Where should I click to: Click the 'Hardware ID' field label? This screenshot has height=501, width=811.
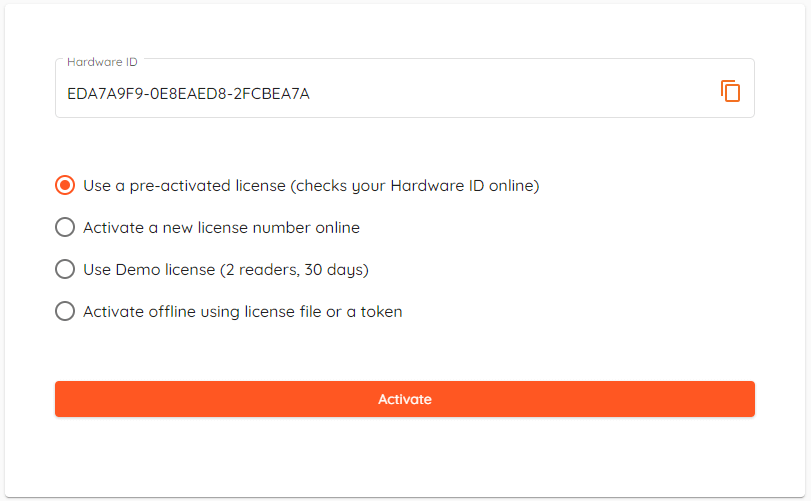102,62
